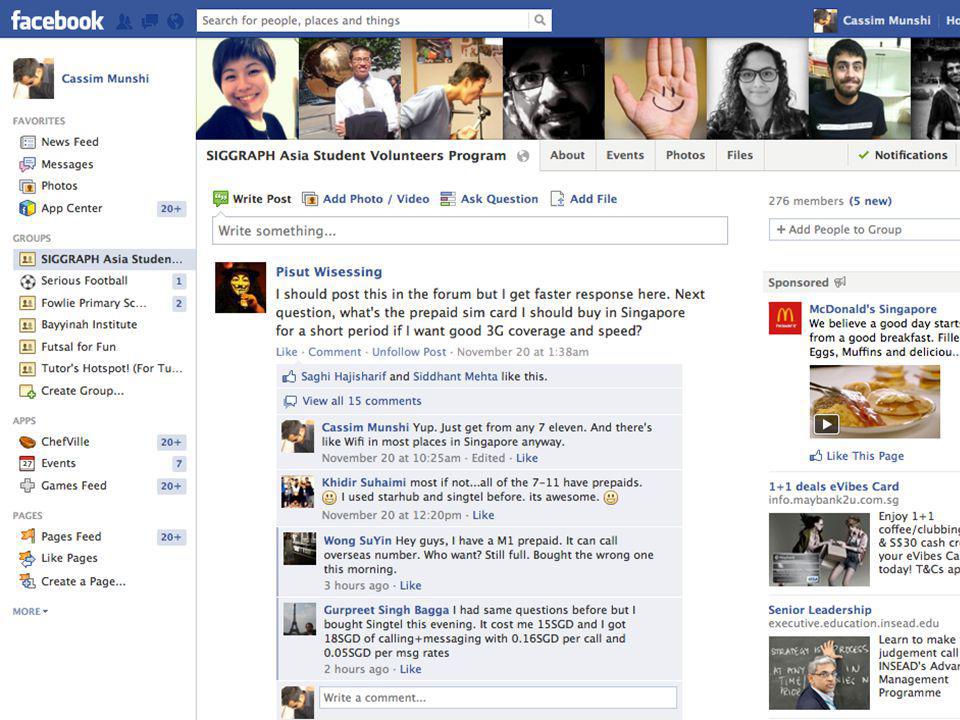
Task: Select Ask Question option
Action: click(x=489, y=199)
